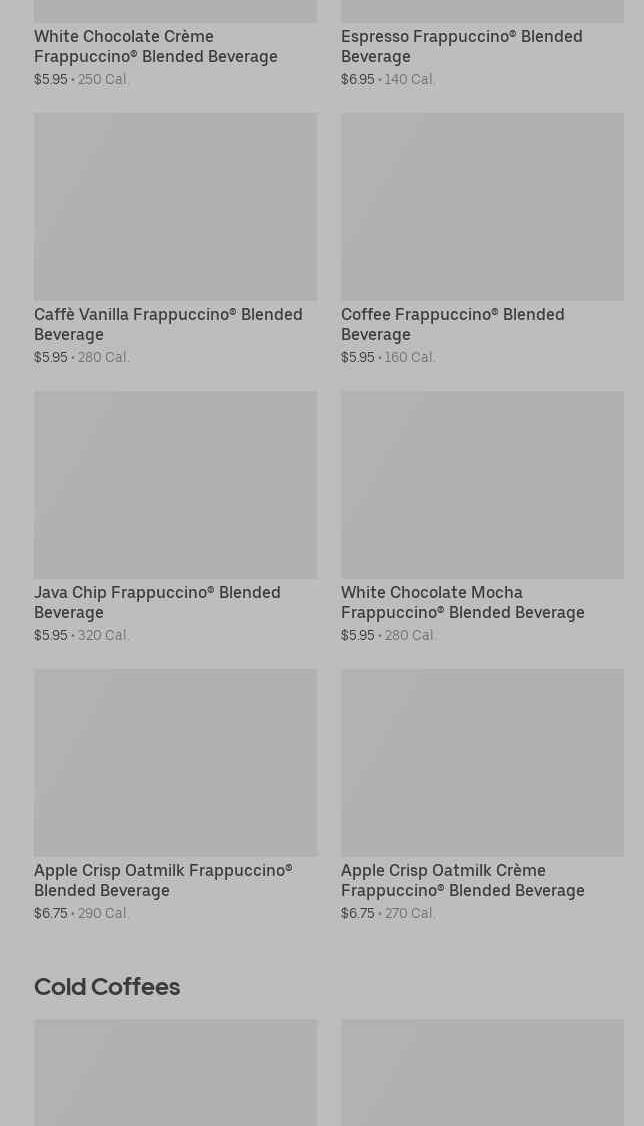Click the $6.95 · 140 Cal. price line
644x1126 pixels.
[x=388, y=79]
